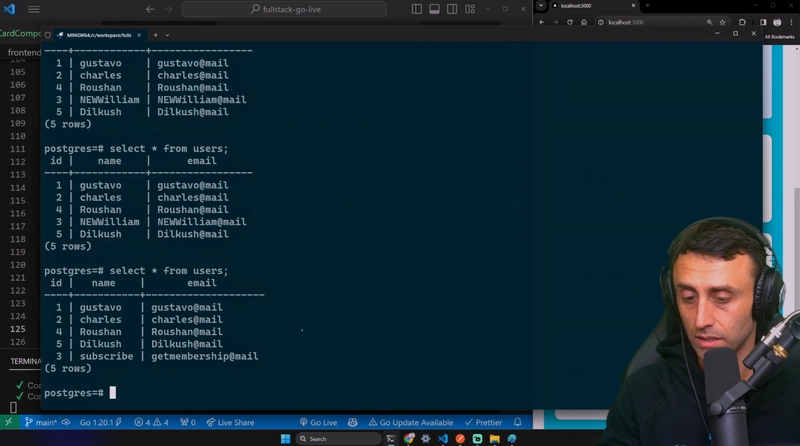Image resolution: width=800 pixels, height=446 pixels.
Task: Go back in VS Code navigation history
Action: coord(150,9)
